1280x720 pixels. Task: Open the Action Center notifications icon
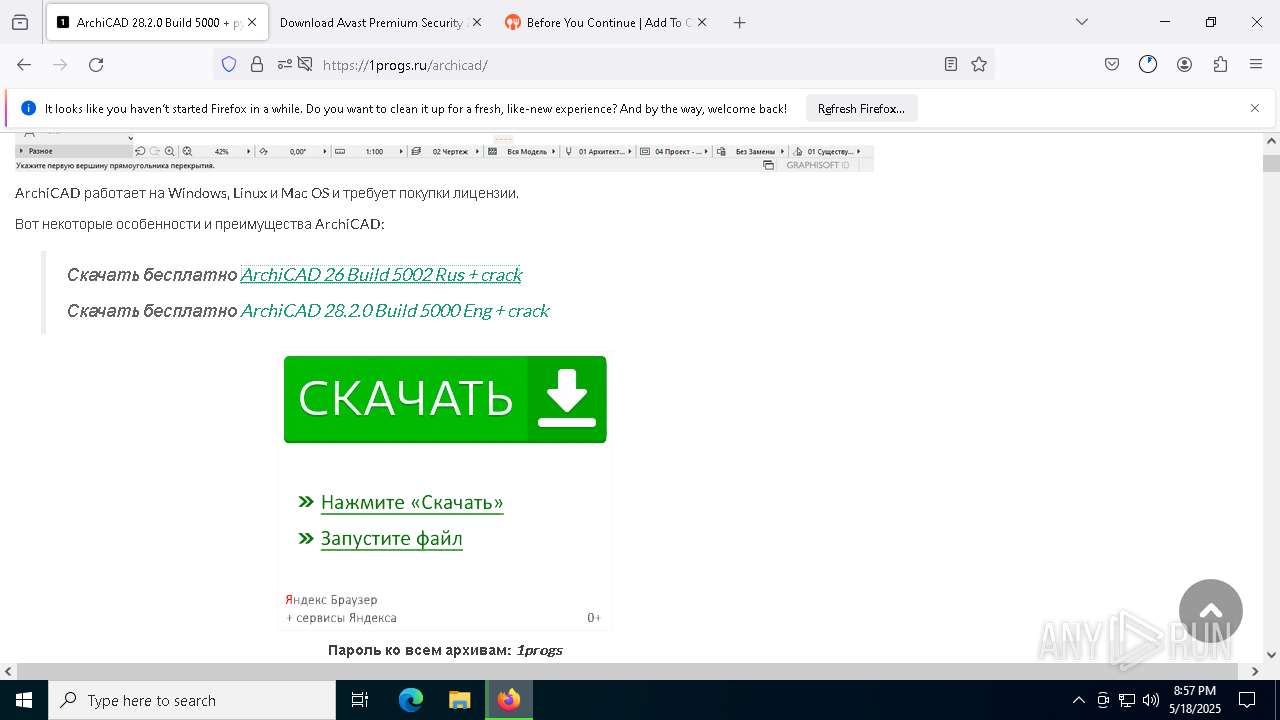[1247, 700]
